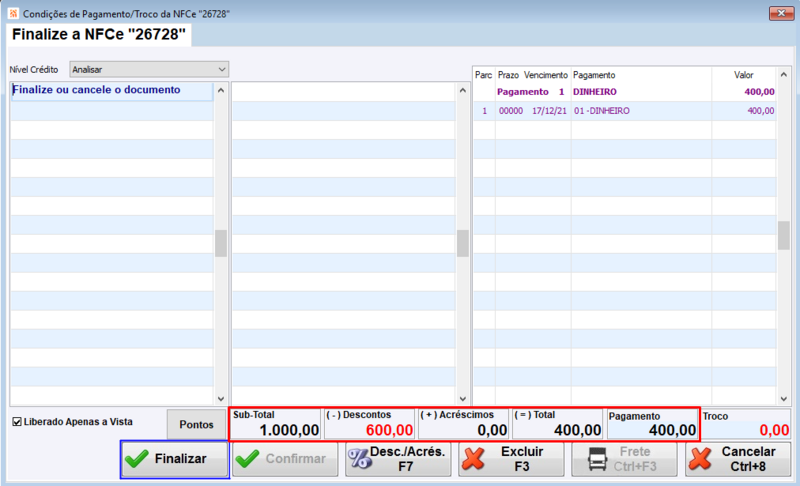Image resolution: width=800 pixels, height=486 pixels.
Task: Click the left list scrollbar thumb
Action: click(221, 243)
